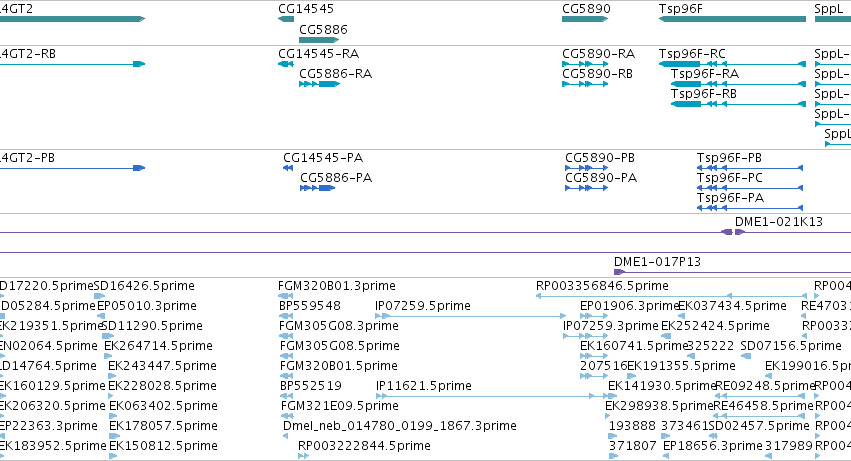Open EST FGM320B01.3prime
This screenshot has width=851, height=461.
point(336,286)
